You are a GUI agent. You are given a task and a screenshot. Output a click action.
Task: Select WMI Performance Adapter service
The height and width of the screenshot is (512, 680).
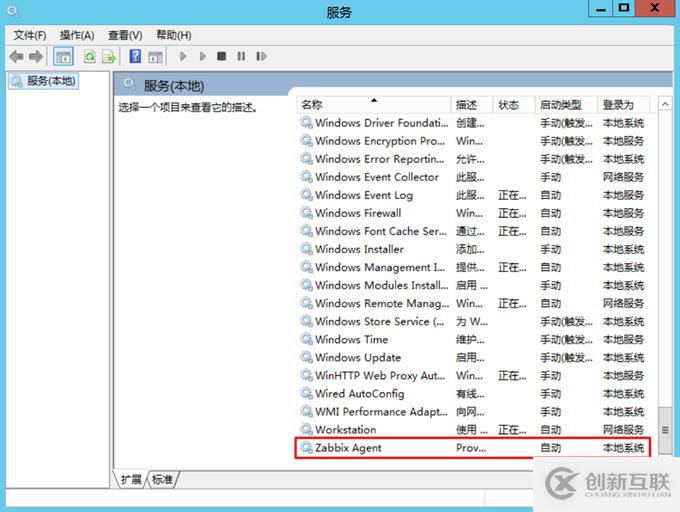tap(473, 411)
